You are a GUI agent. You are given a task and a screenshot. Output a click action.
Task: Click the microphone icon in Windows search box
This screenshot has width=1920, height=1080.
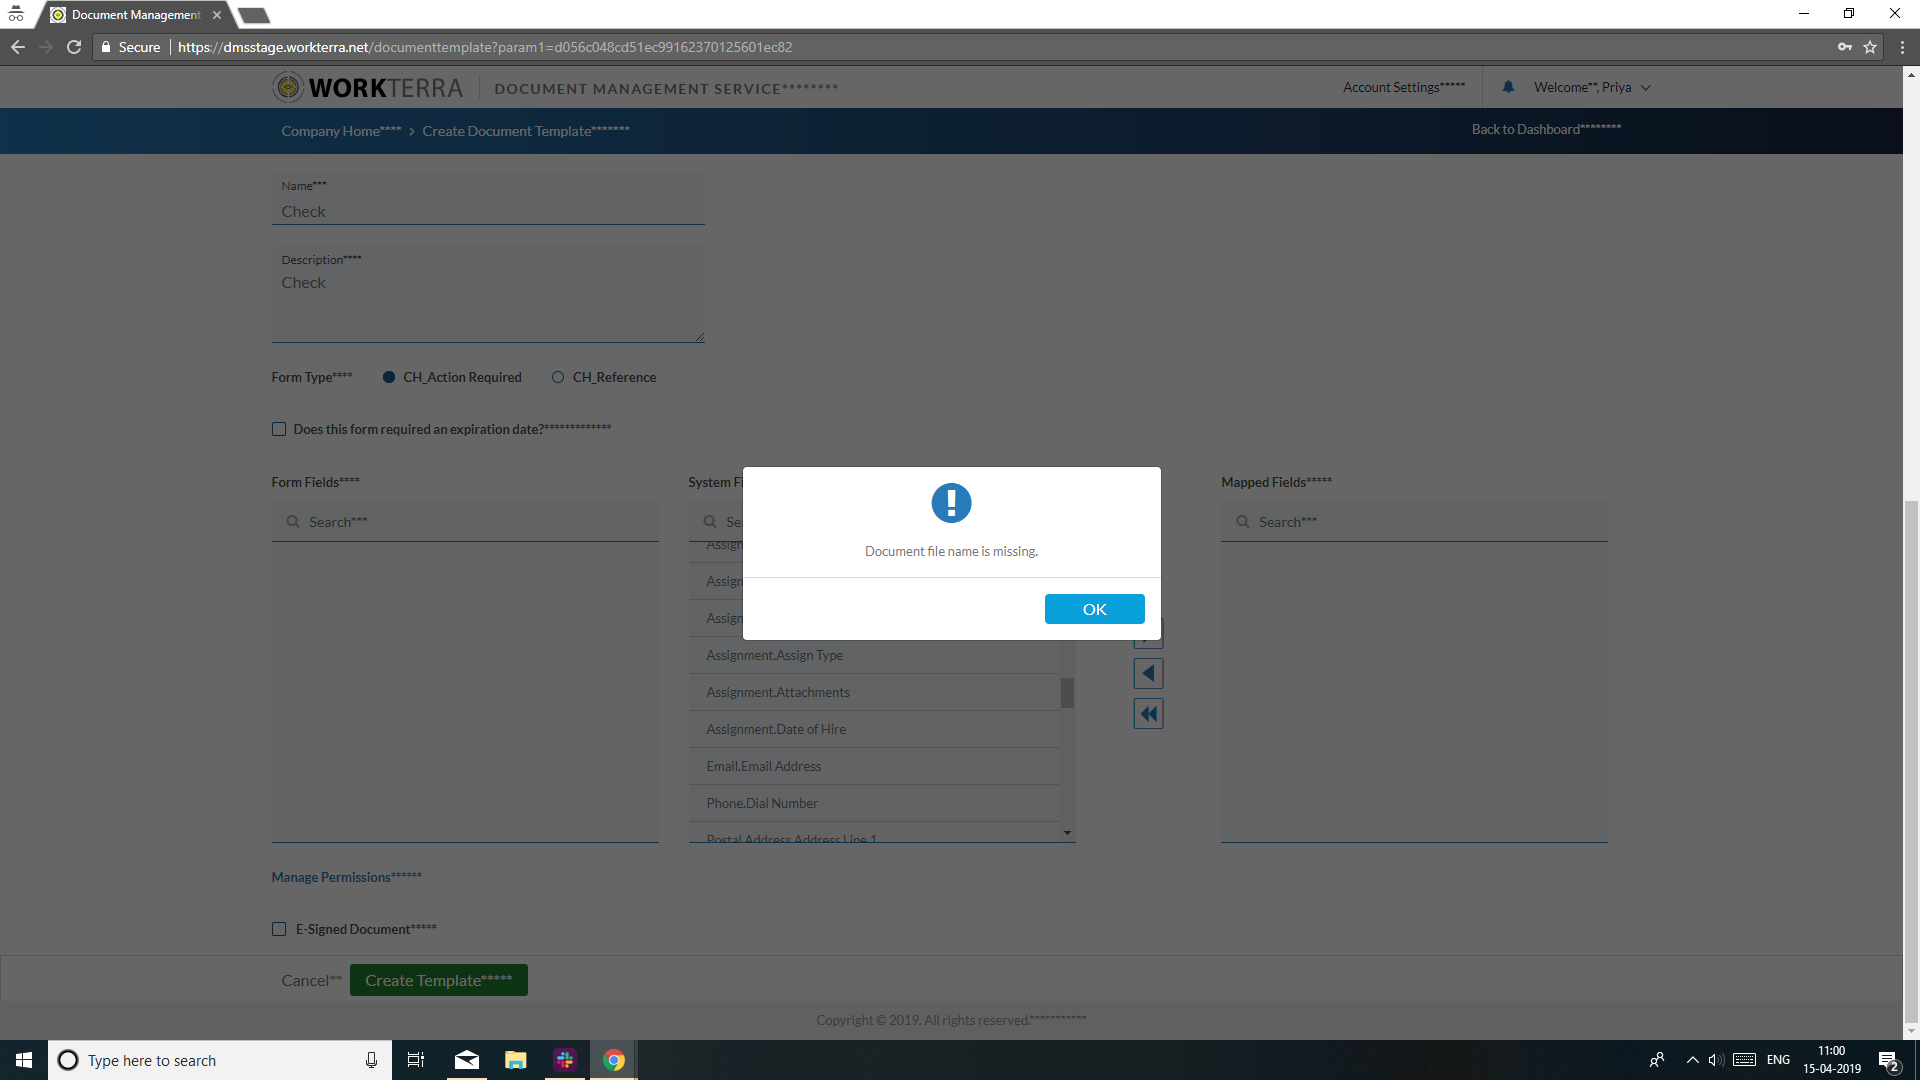click(370, 1060)
